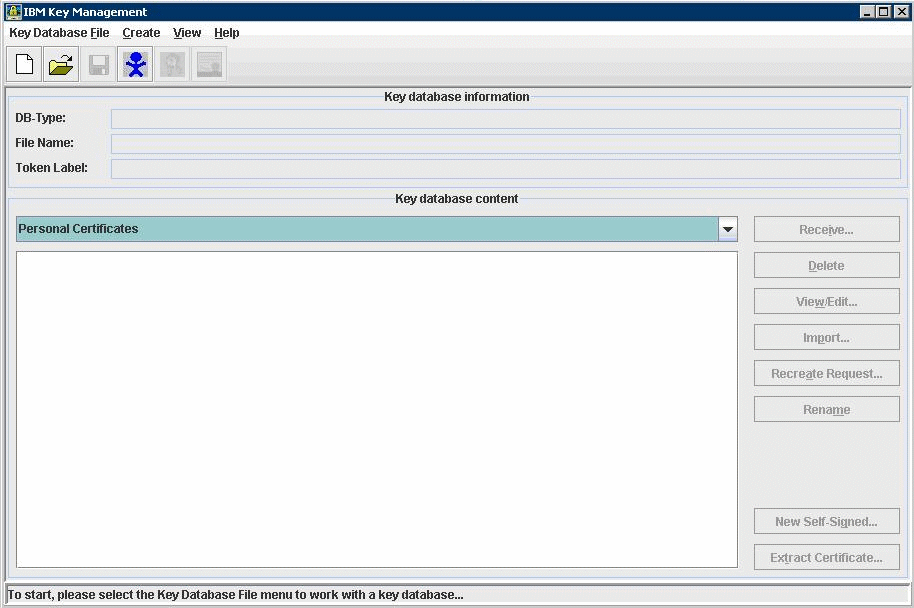Image resolution: width=914 pixels, height=608 pixels.
Task: Click the Token Label field
Action: coord(506,169)
